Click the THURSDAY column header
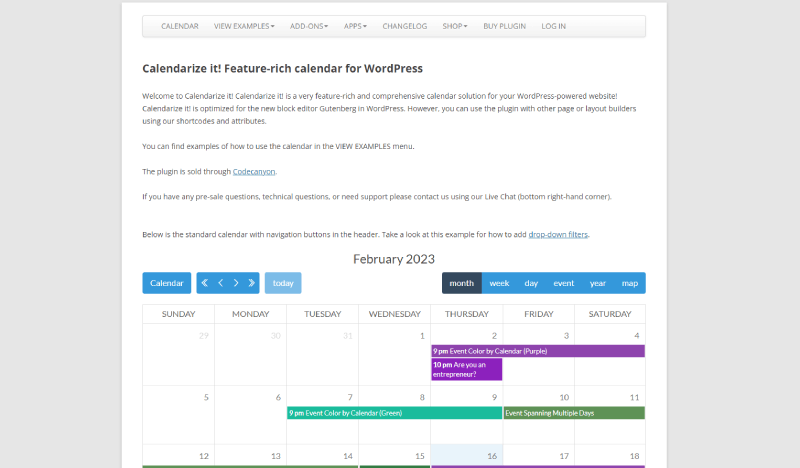The height and width of the screenshot is (468, 800). coord(467,314)
